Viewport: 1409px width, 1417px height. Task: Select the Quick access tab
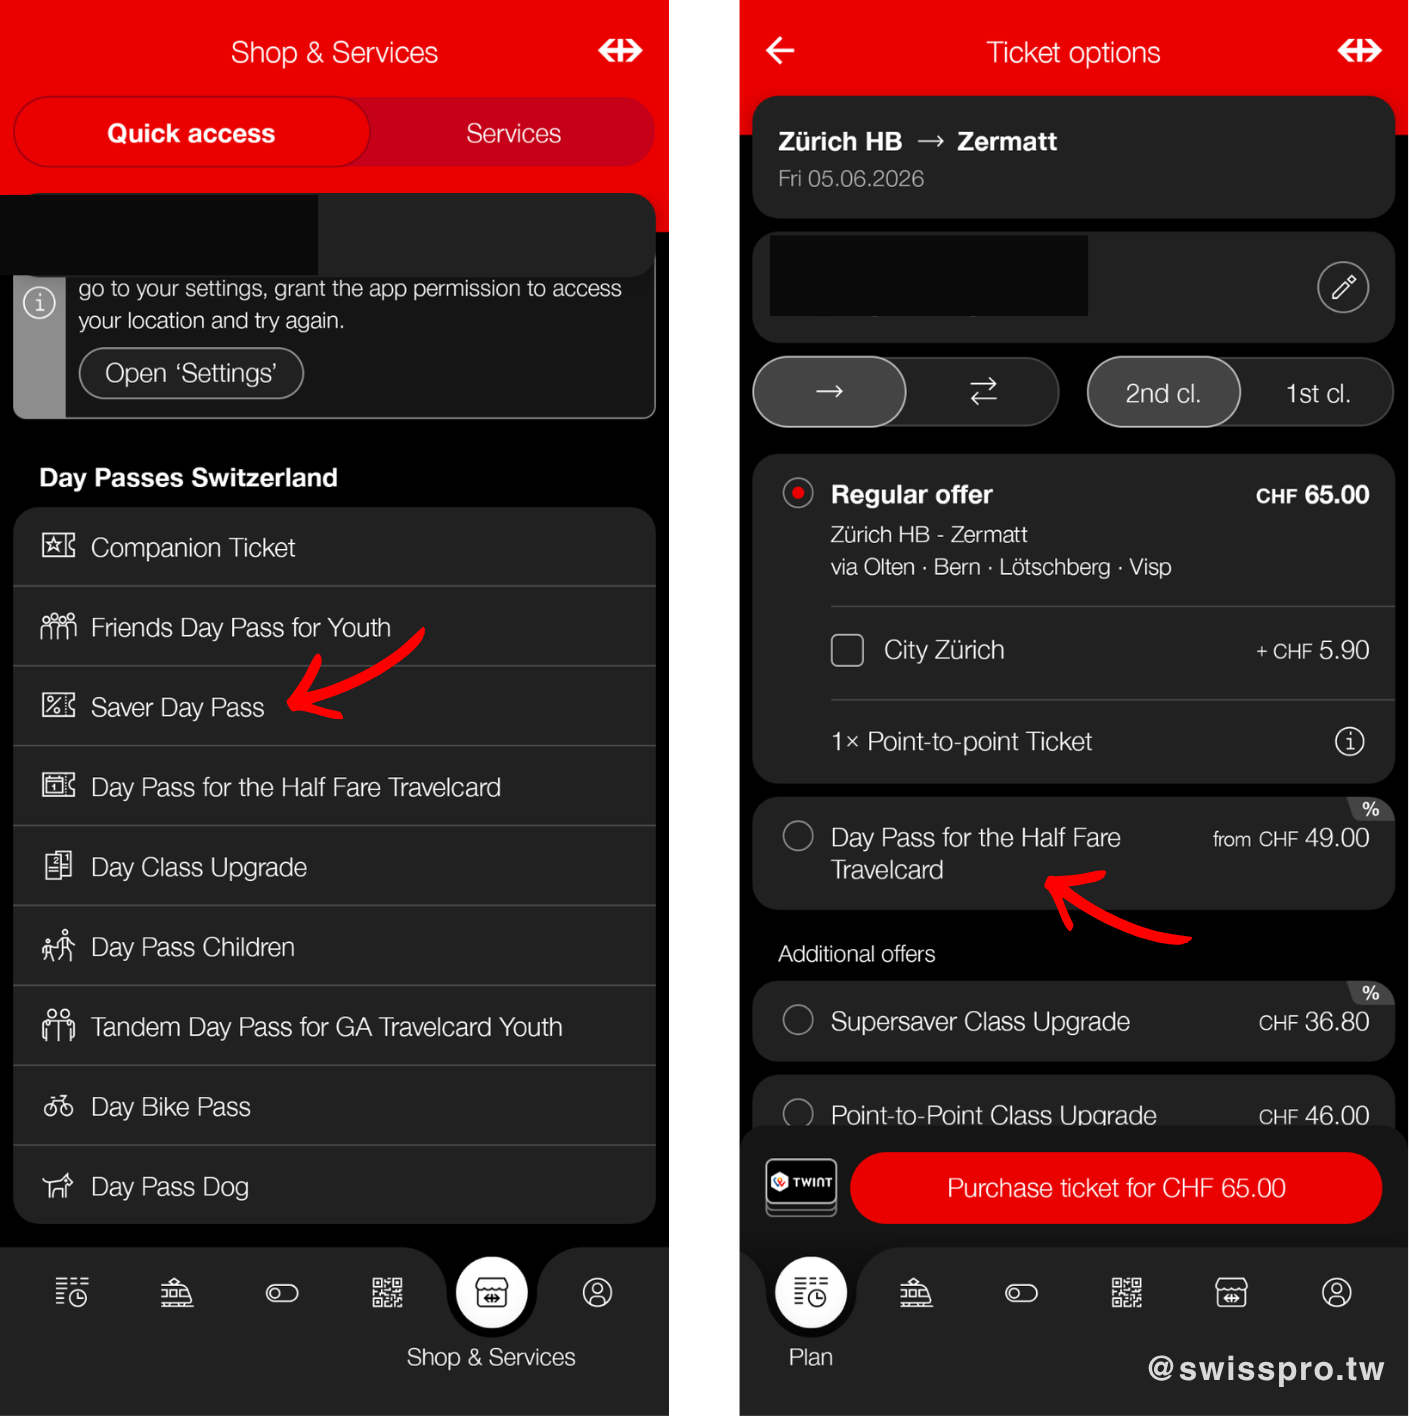[x=191, y=133]
